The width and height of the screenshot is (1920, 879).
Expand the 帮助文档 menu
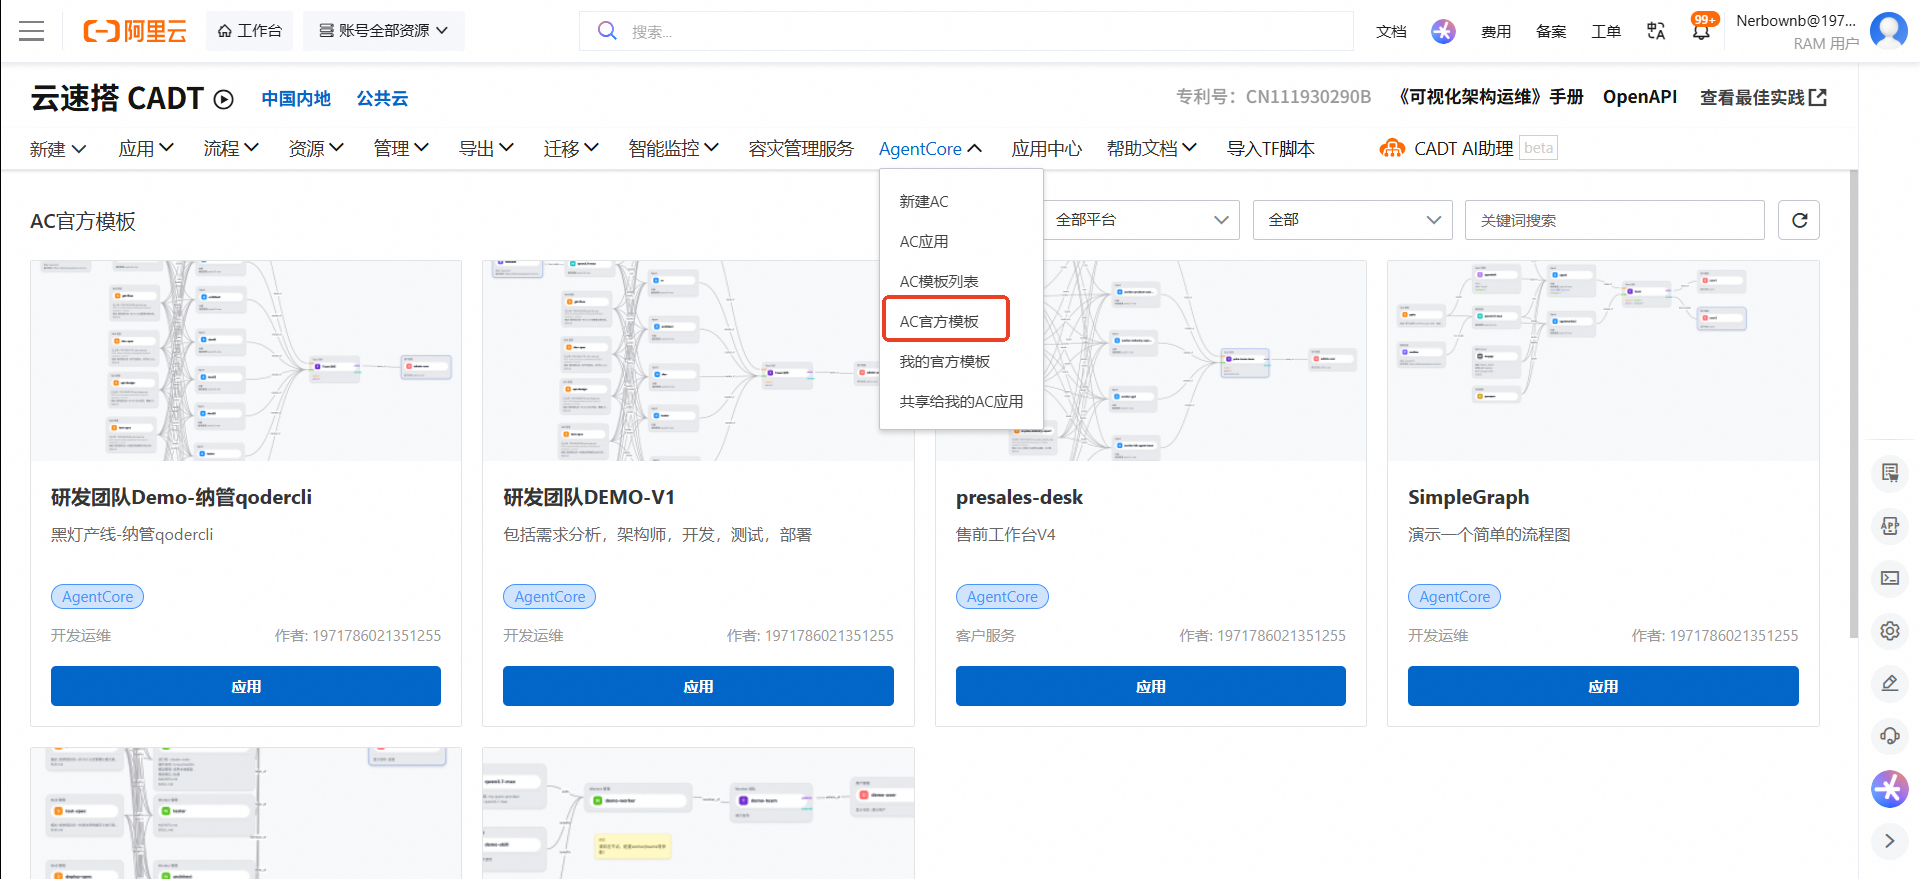1152,149
